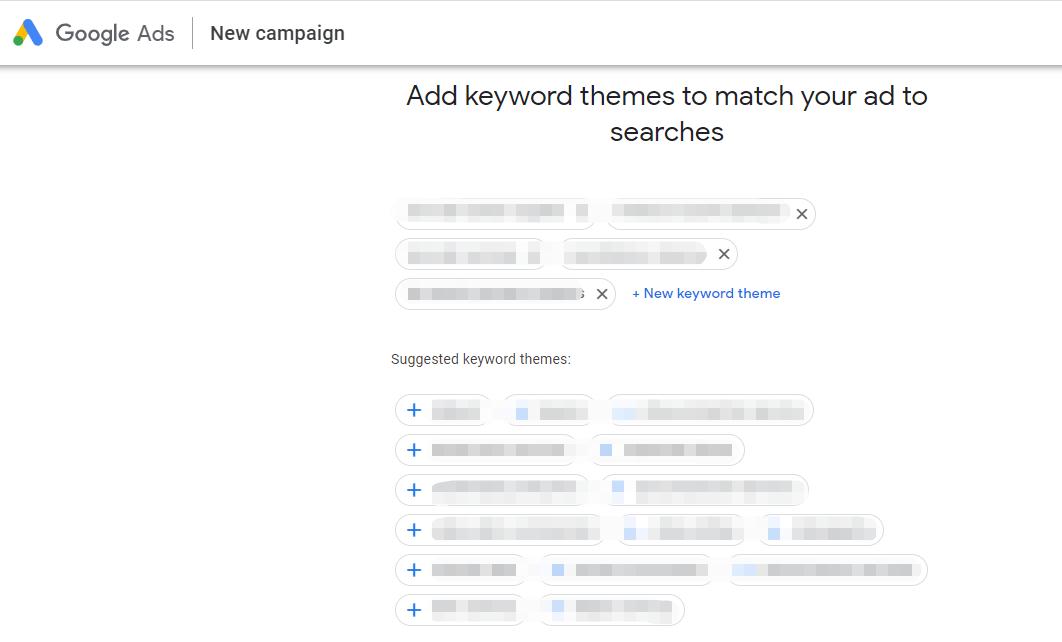1062x642 pixels.
Task: Add second suggested theme in the sixth row
Action: click(558, 610)
